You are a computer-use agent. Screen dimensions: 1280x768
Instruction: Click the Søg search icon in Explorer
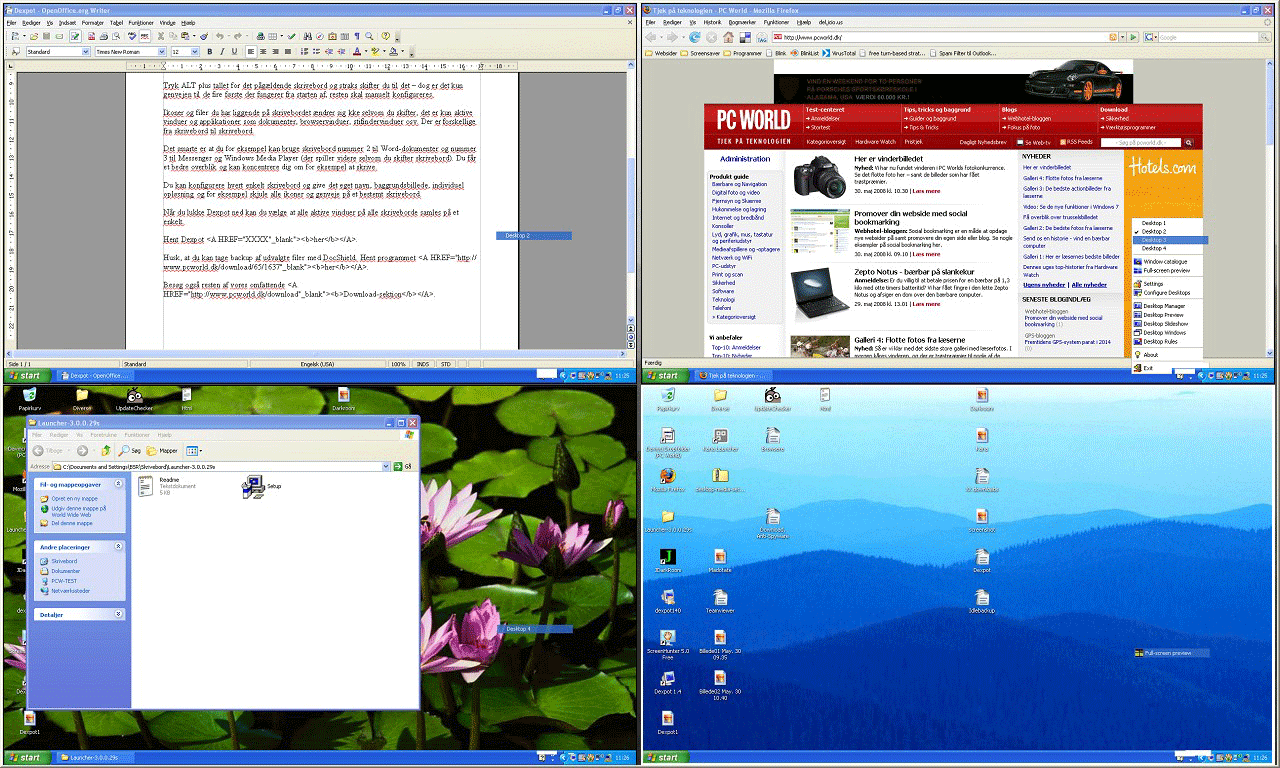125,451
